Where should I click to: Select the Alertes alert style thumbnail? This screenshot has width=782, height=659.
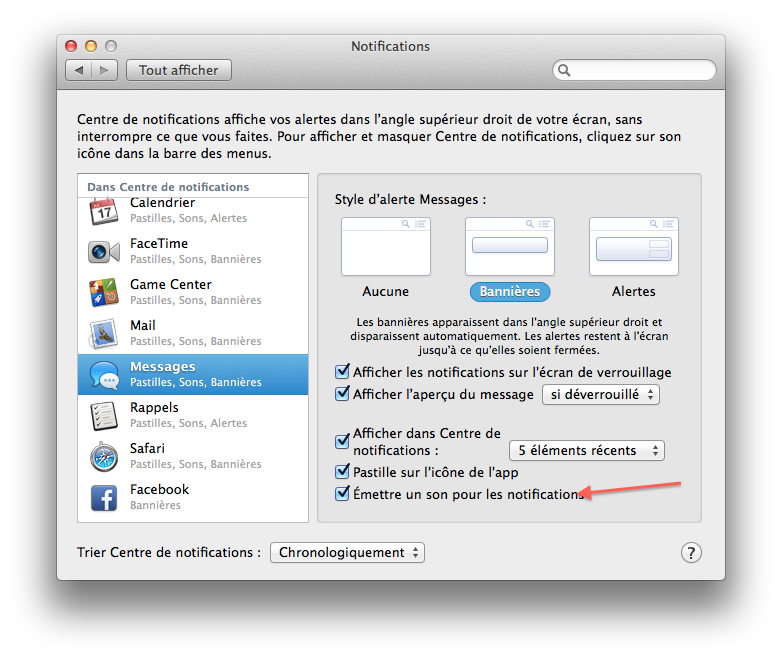click(633, 246)
